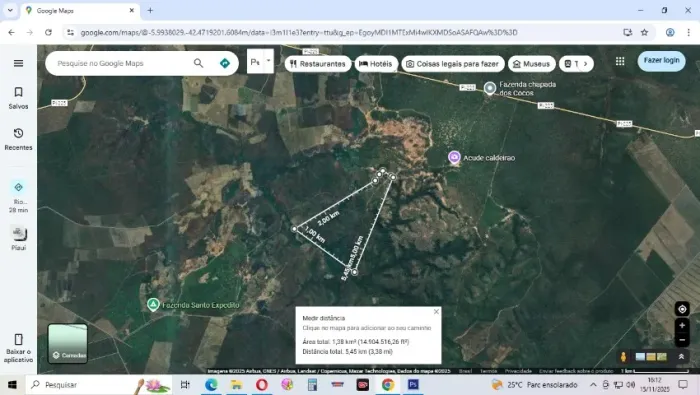
Task: Open the Termos link
Action: [488, 371]
